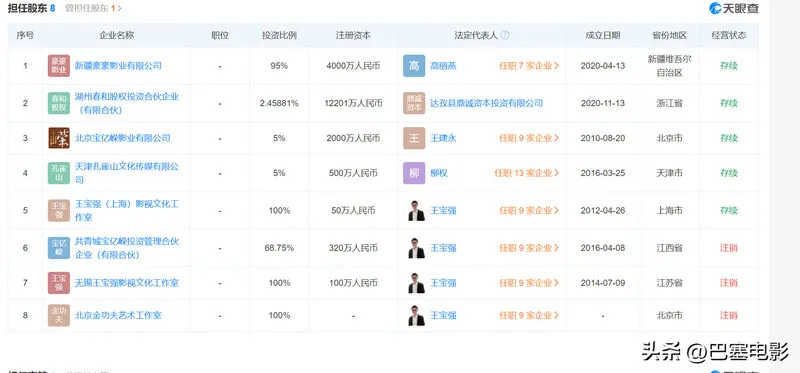Click the help icon beside 法定代表人
Viewport: 800px width, 373px height.
pos(505,35)
